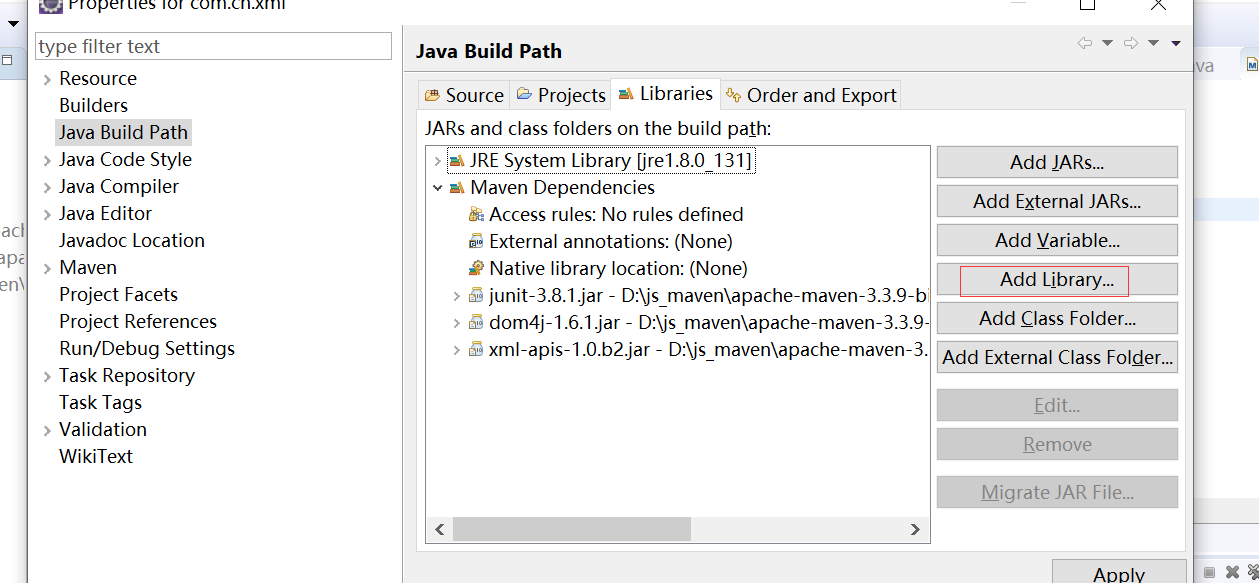This screenshot has width=1259, height=583.
Task: Select Project References in the tree
Action: [138, 321]
